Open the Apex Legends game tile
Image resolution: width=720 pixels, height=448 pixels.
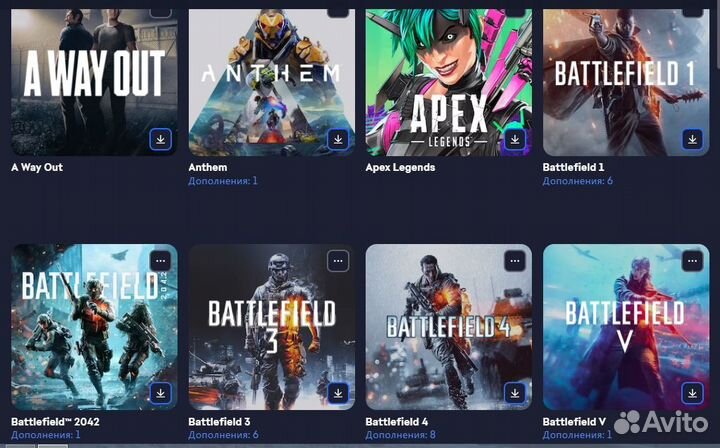point(449,82)
